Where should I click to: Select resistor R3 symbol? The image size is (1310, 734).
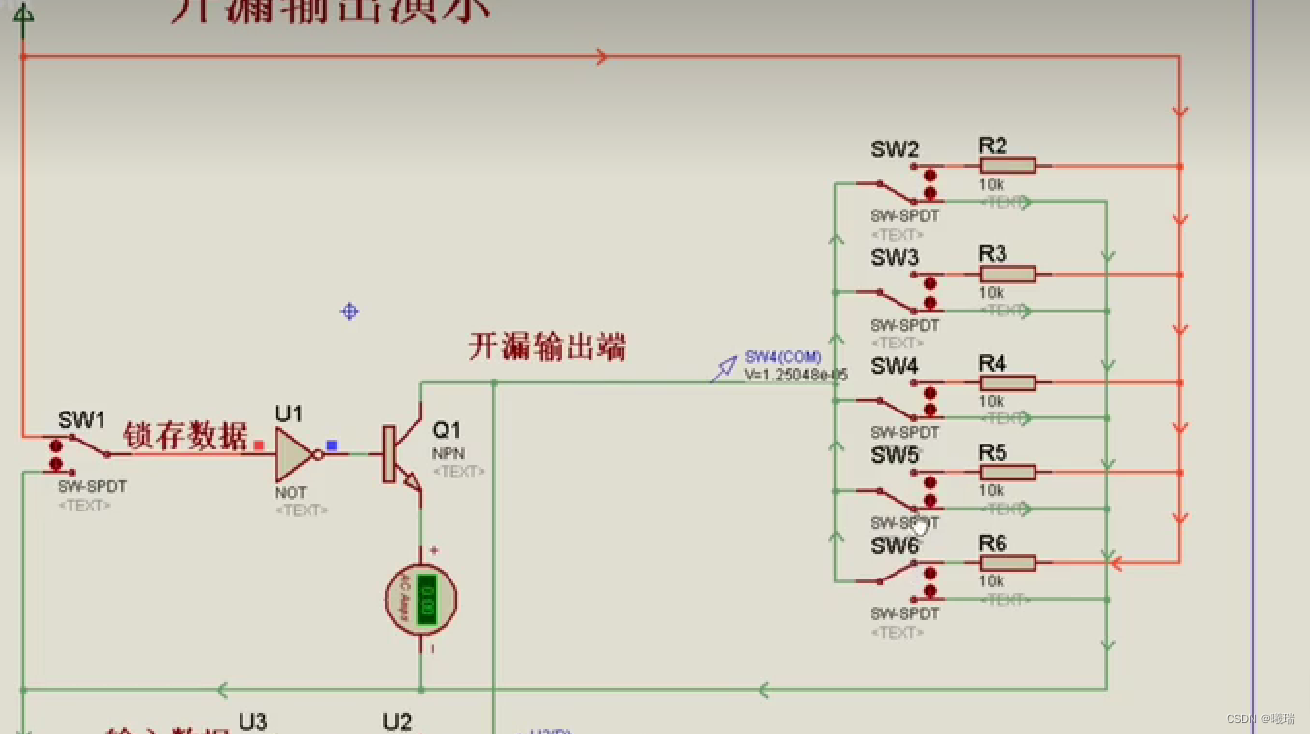pos(1007,274)
